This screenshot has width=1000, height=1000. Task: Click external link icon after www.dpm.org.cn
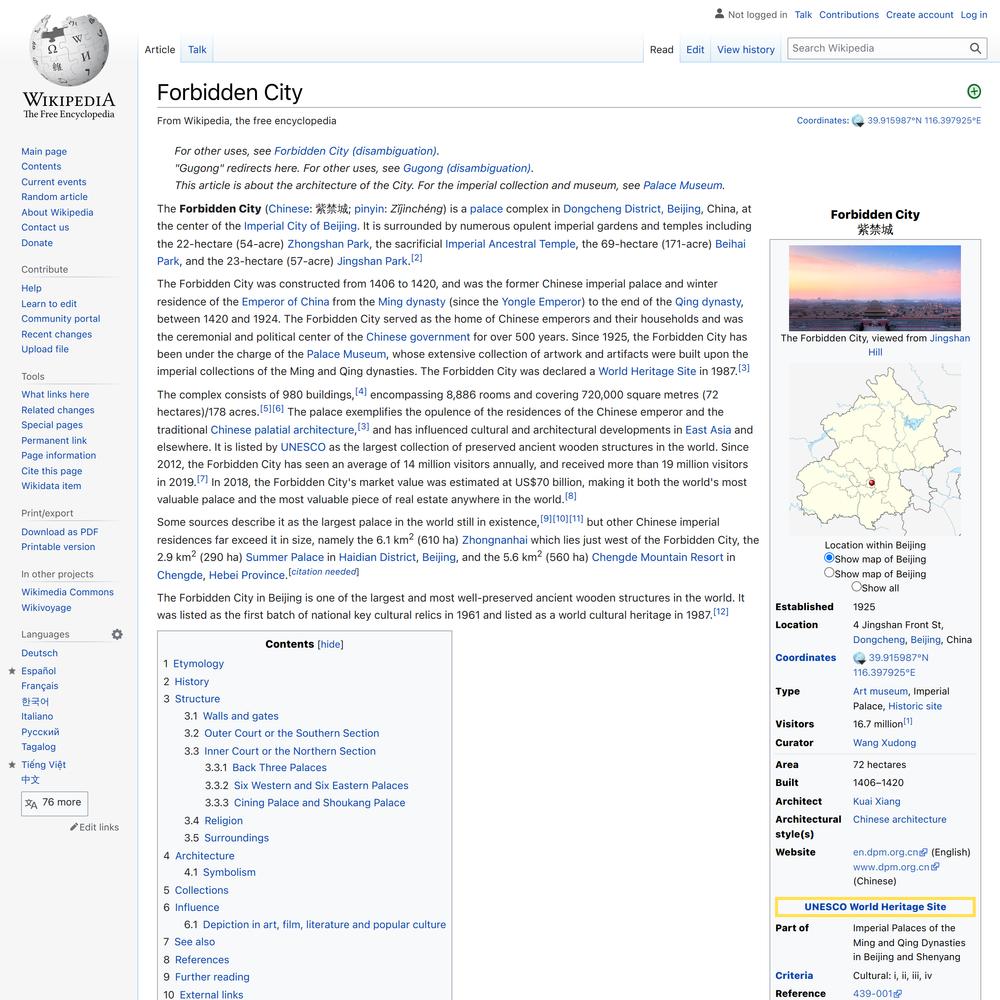click(x=935, y=867)
